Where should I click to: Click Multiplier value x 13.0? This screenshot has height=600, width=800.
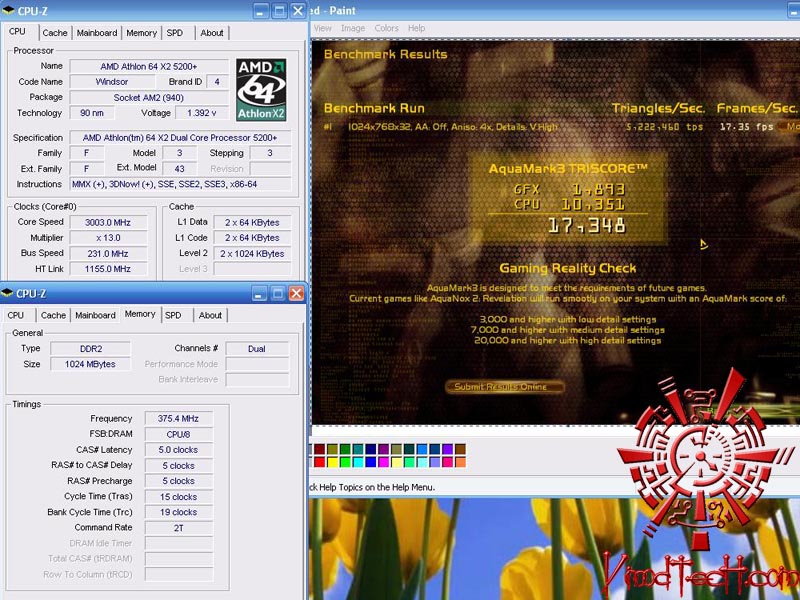tap(108, 238)
